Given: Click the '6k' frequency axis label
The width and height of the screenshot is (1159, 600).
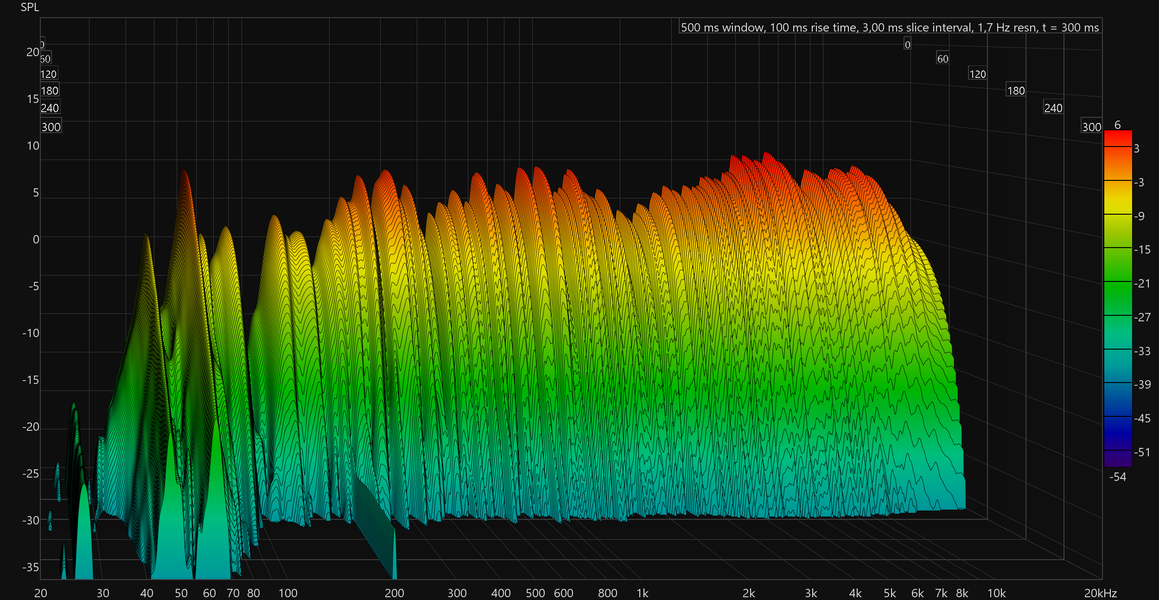Looking at the screenshot, I should [918, 593].
